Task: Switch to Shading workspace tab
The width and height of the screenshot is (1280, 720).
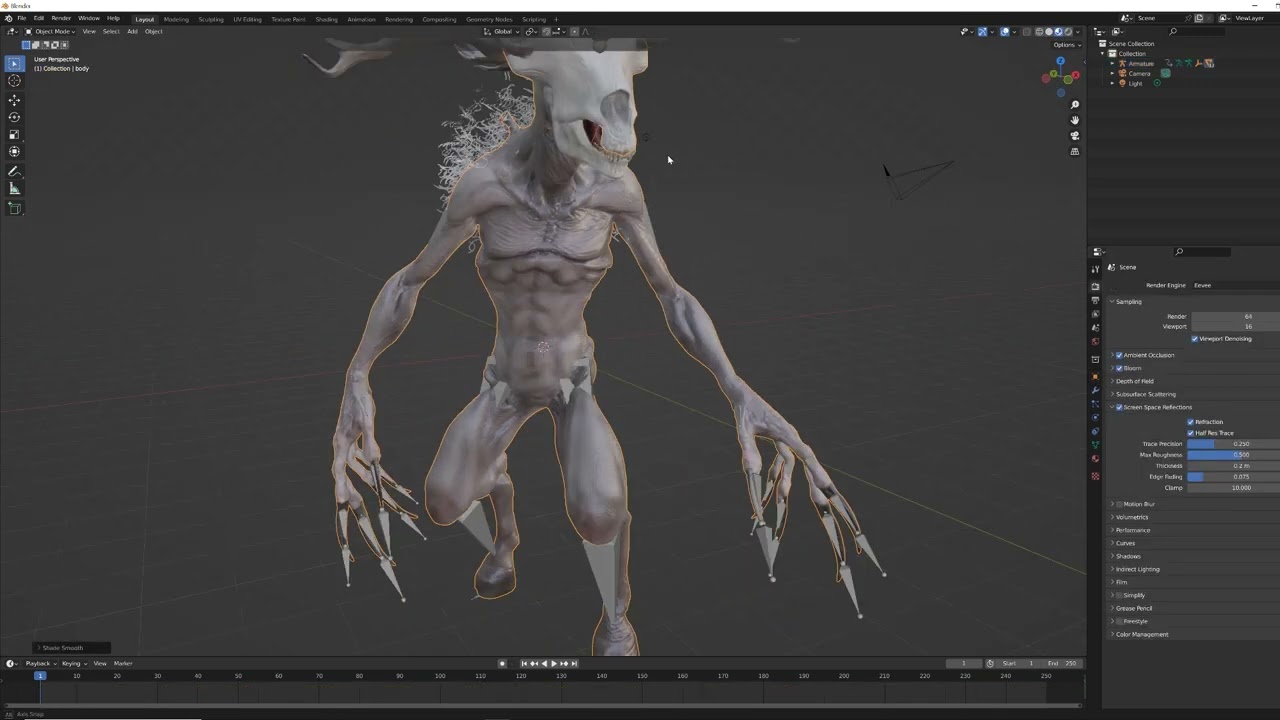Action: click(326, 19)
